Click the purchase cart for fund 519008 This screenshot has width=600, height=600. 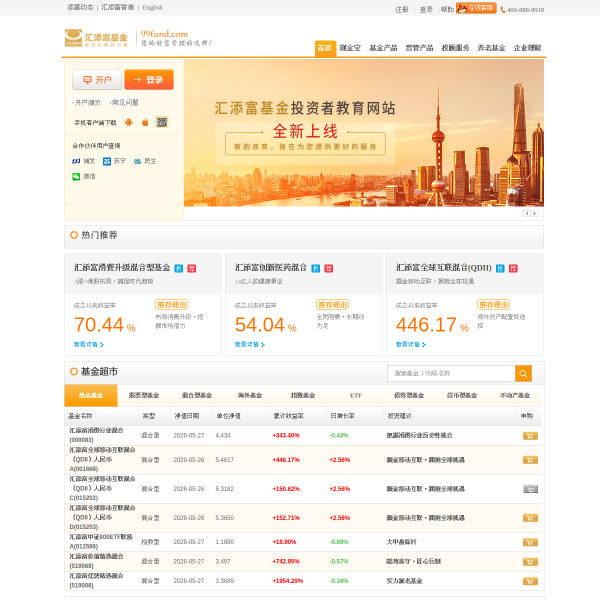coord(530,581)
